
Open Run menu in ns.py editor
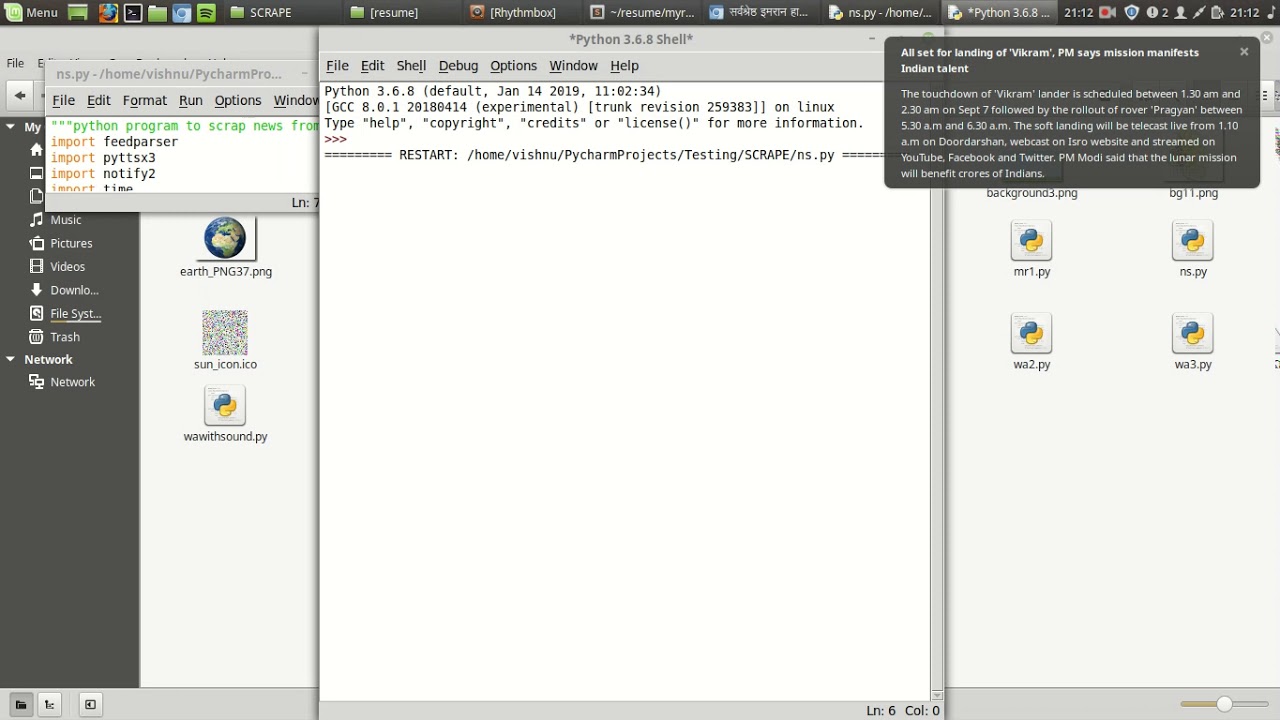tap(190, 100)
